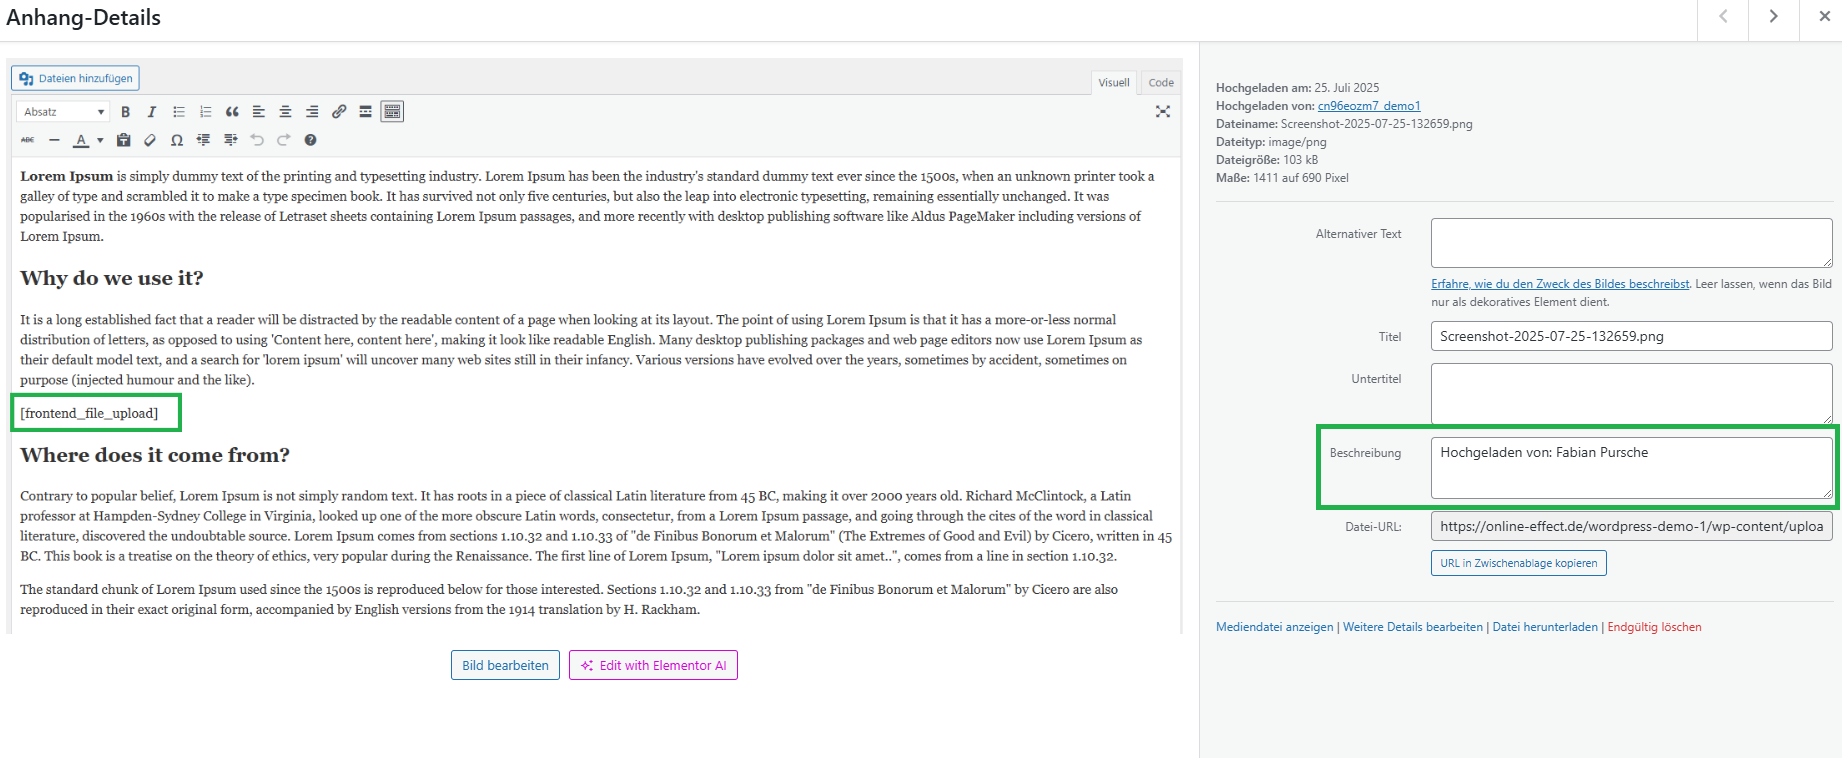This screenshot has width=1842, height=758.
Task: Apply blockquote formatting
Action: click(232, 112)
